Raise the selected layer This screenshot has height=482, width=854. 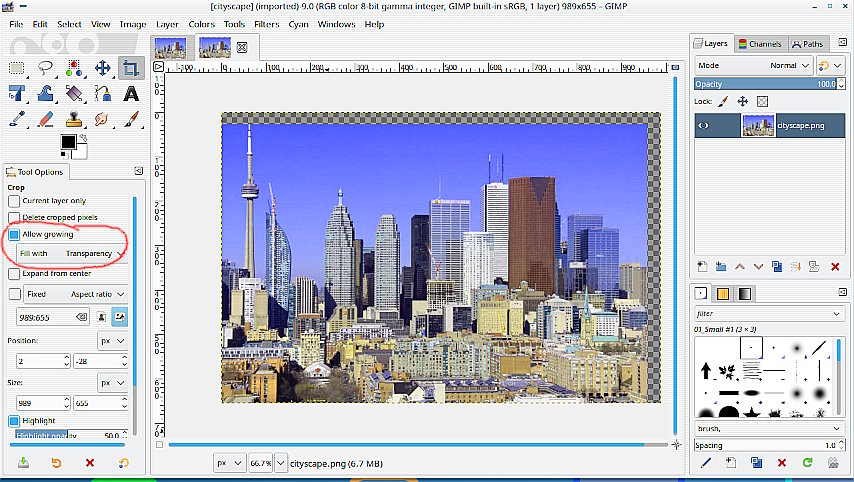740,266
